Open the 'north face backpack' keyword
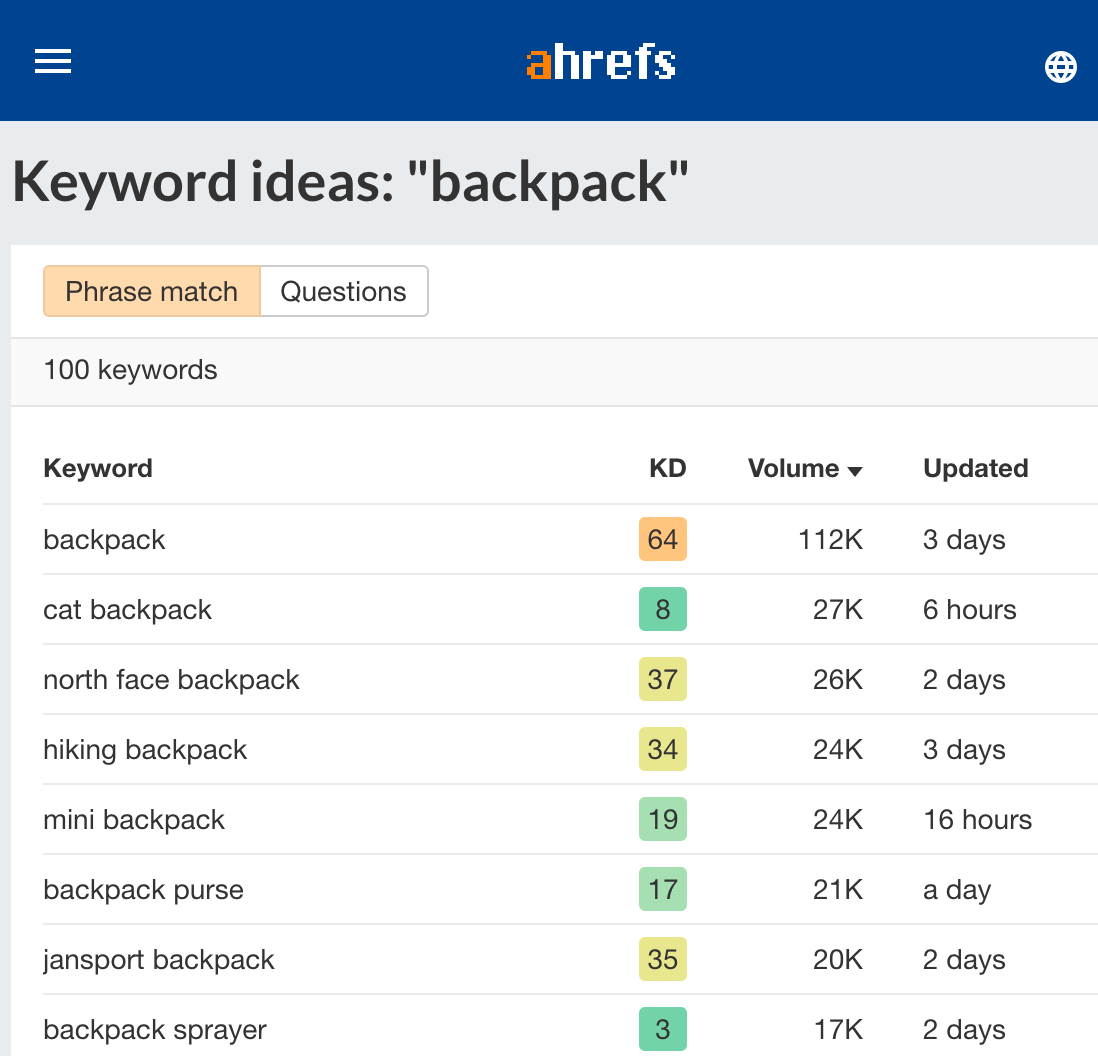This screenshot has height=1056, width=1098. coord(171,680)
